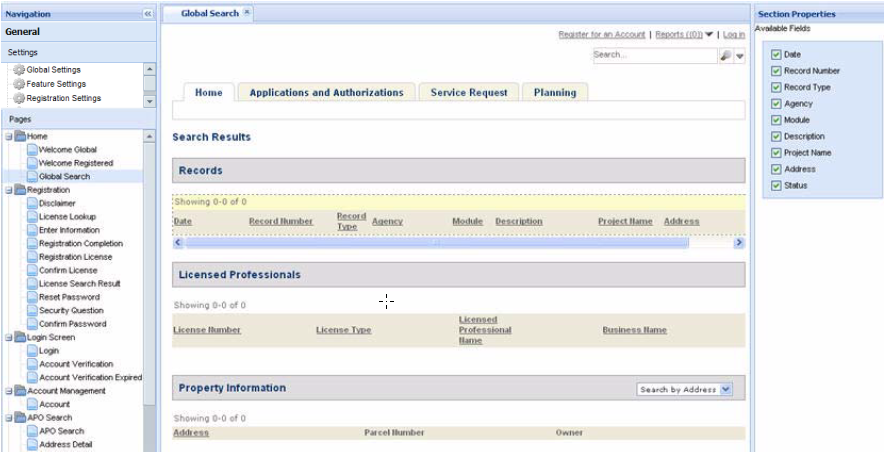
Task: Close the Global Search tab
Action: pyautogui.click(x=247, y=13)
